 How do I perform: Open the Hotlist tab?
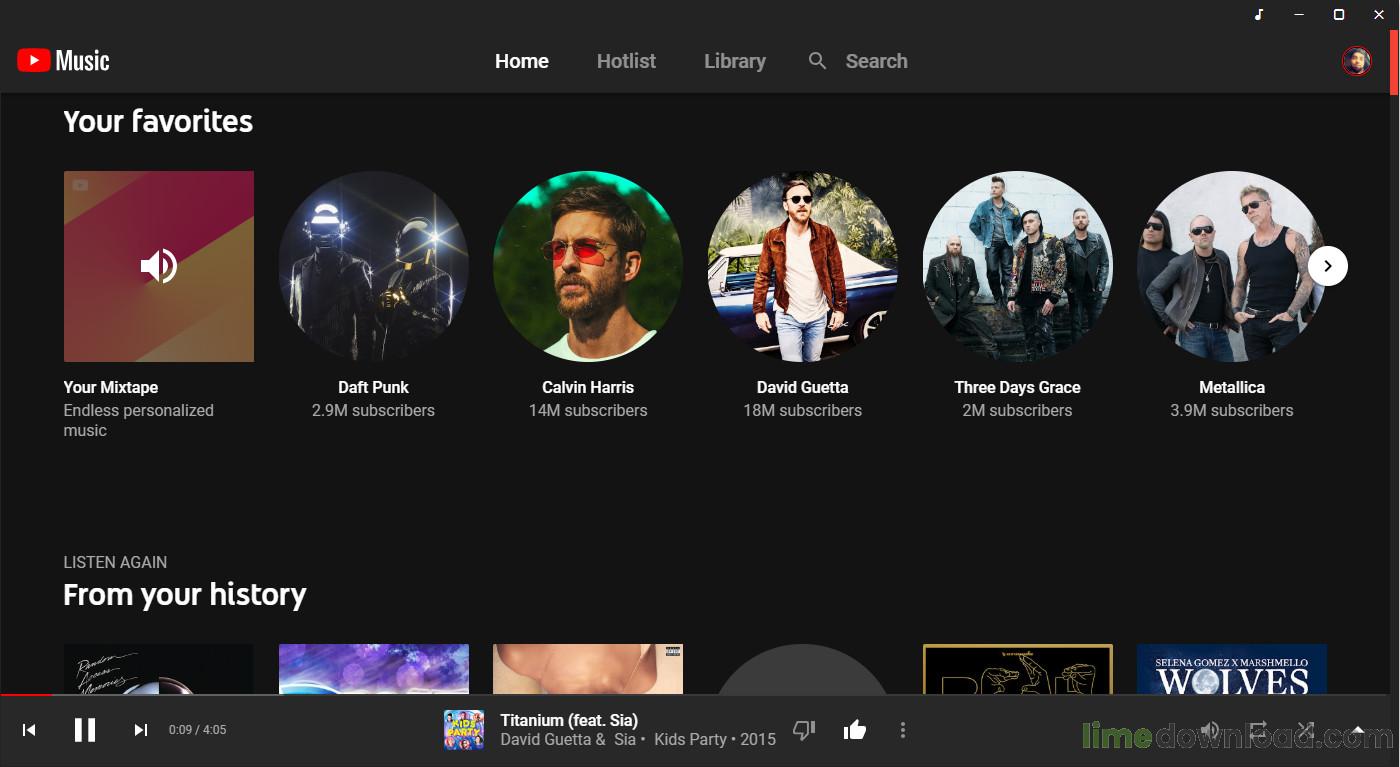tap(626, 61)
